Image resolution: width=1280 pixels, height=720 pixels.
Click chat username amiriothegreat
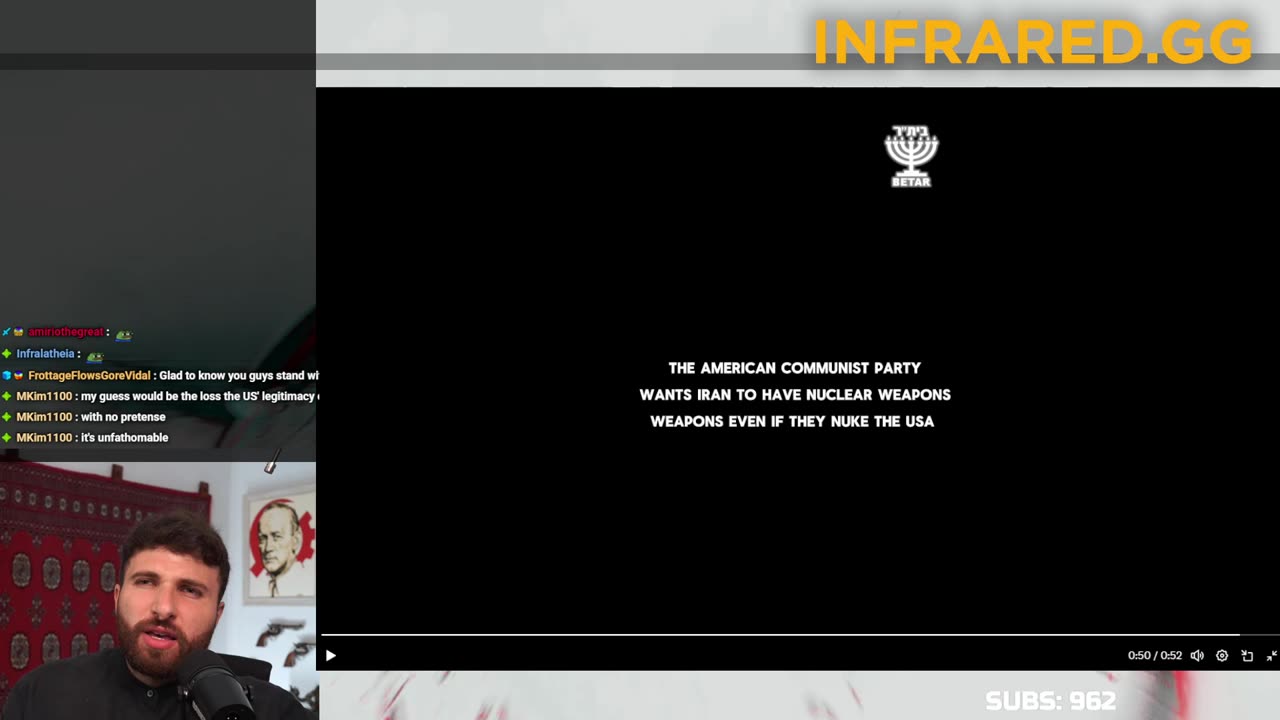(x=66, y=332)
